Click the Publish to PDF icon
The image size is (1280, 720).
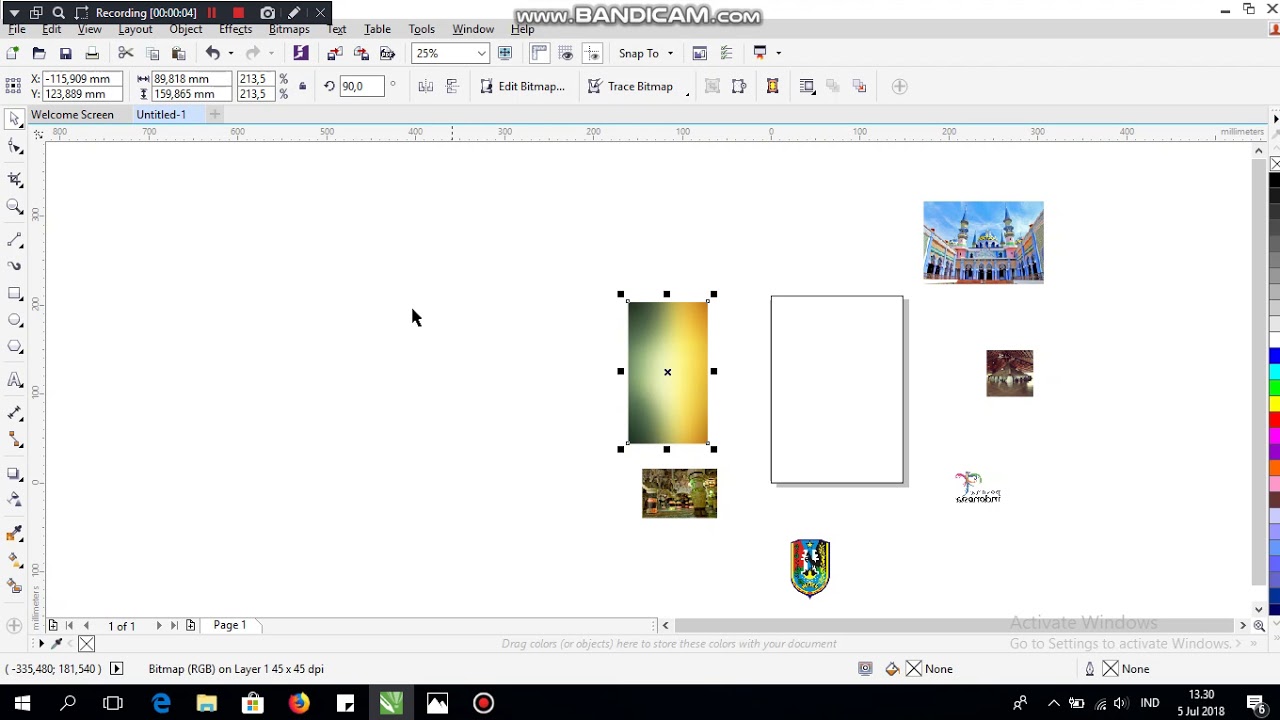[388, 53]
